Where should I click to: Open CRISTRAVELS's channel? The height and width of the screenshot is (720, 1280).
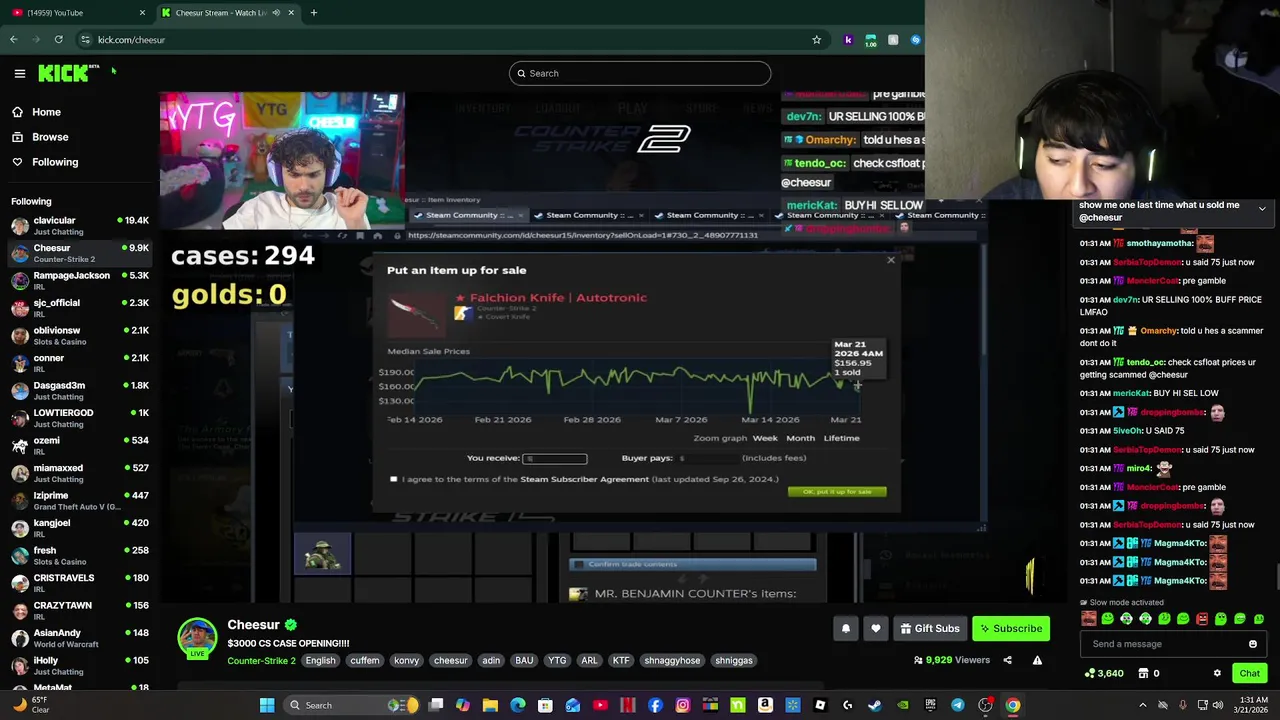tap(80, 583)
